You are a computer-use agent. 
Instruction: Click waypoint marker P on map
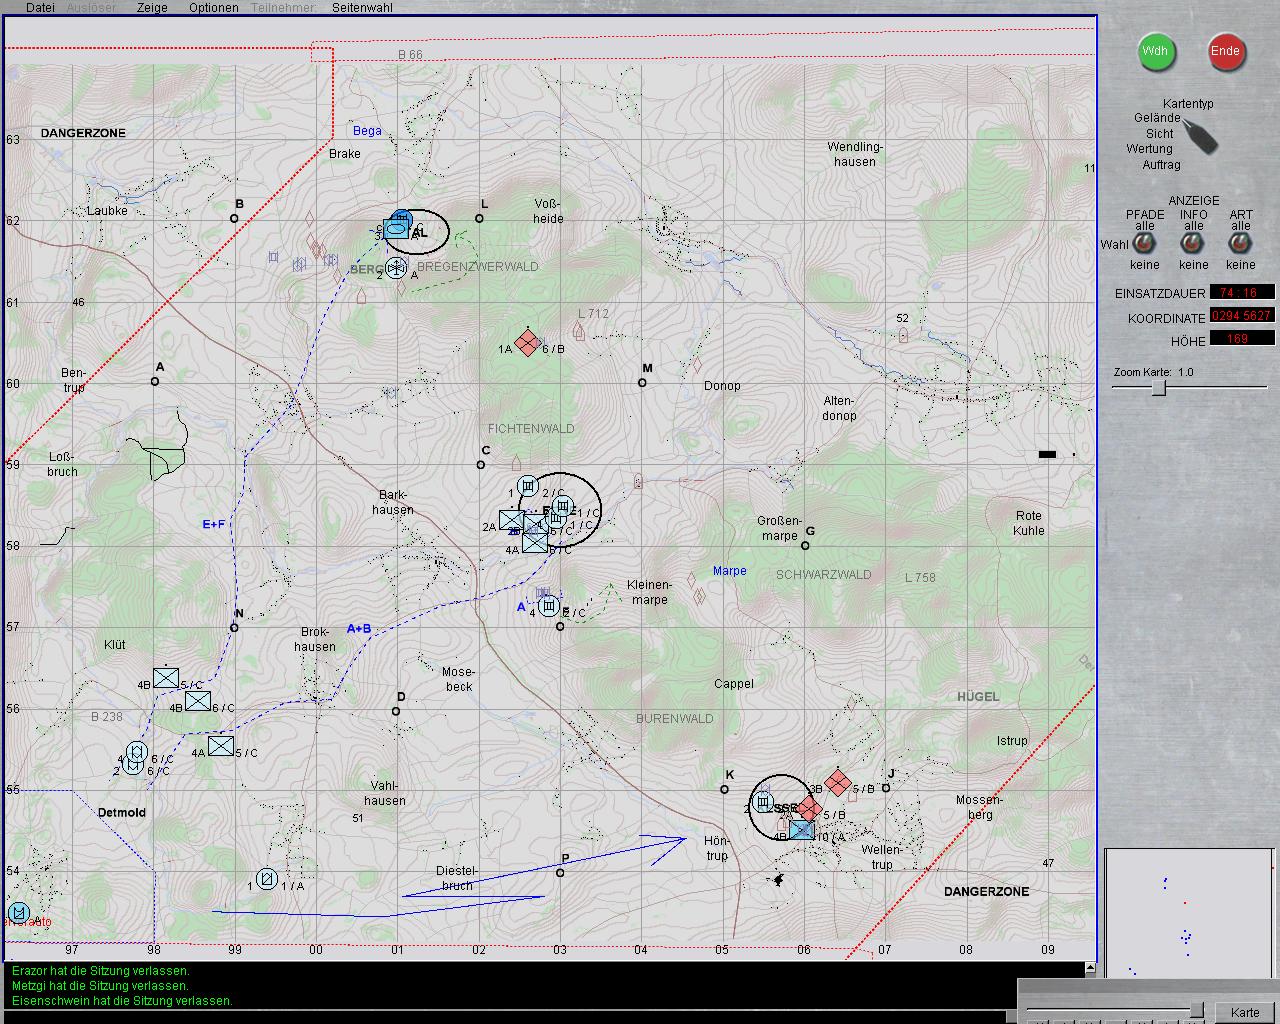[x=560, y=873]
